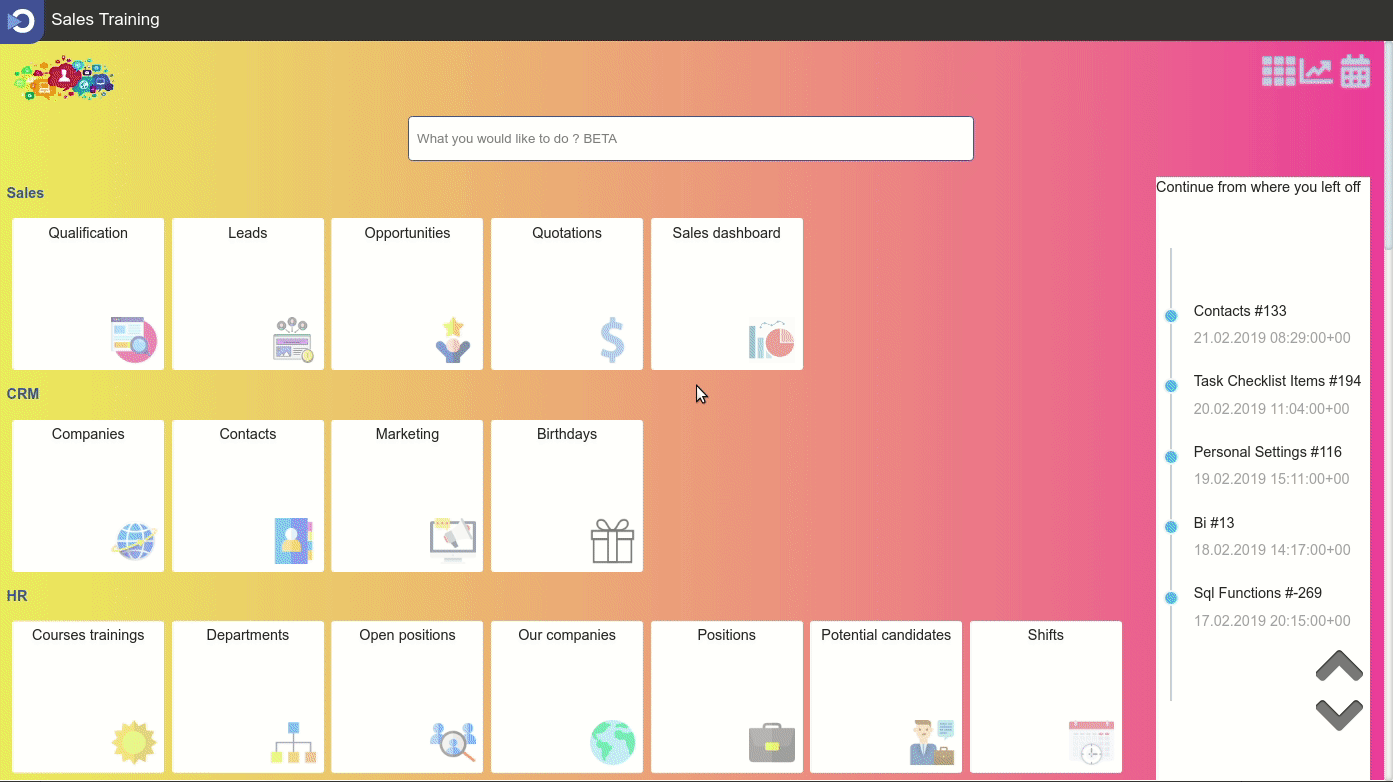Click timestamp 17.02.2019 20:15:00+00

pos(1272,621)
